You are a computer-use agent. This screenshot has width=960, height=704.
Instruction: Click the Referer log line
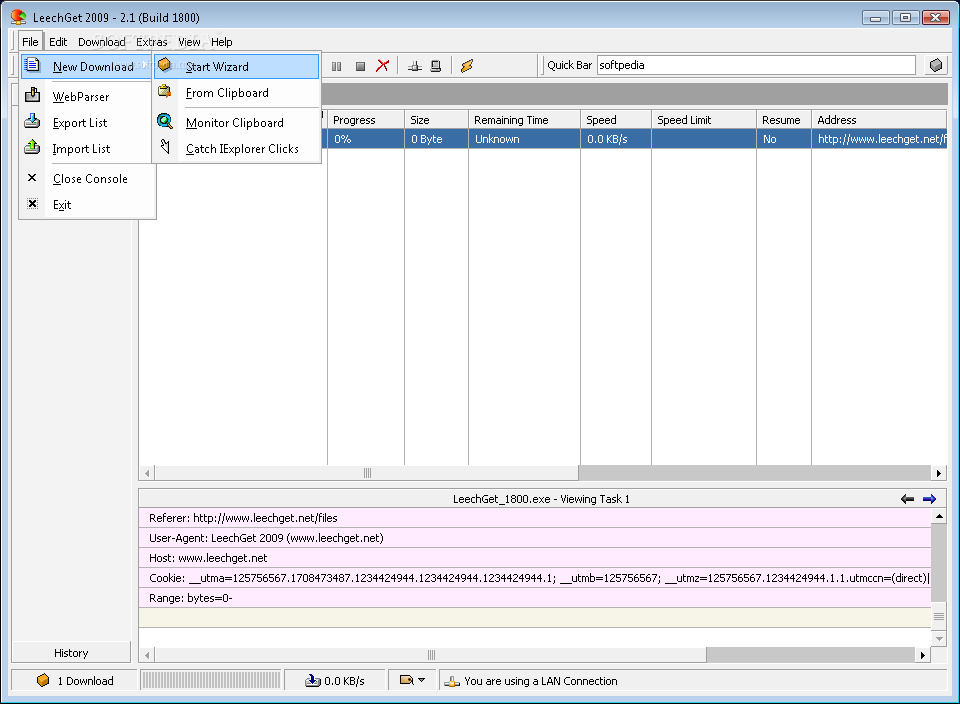tap(534, 518)
